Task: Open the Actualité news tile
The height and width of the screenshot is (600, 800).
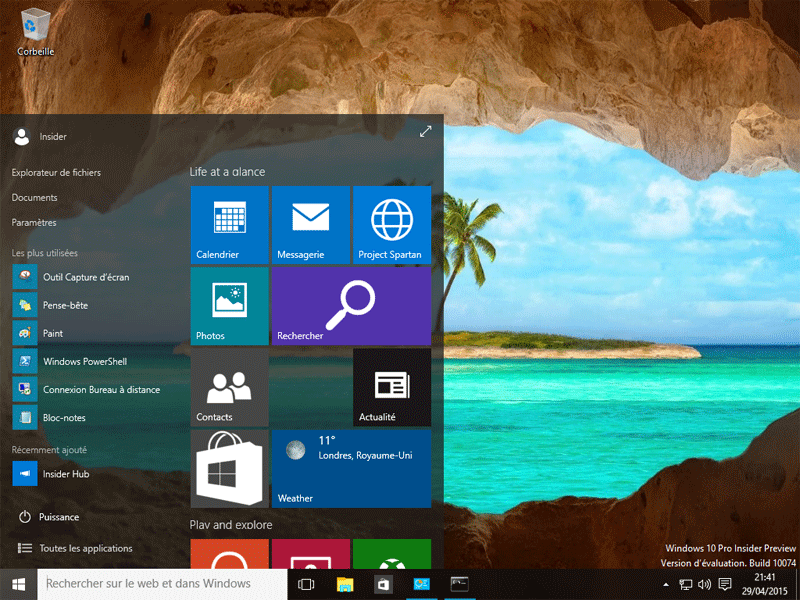Action: coord(392,387)
